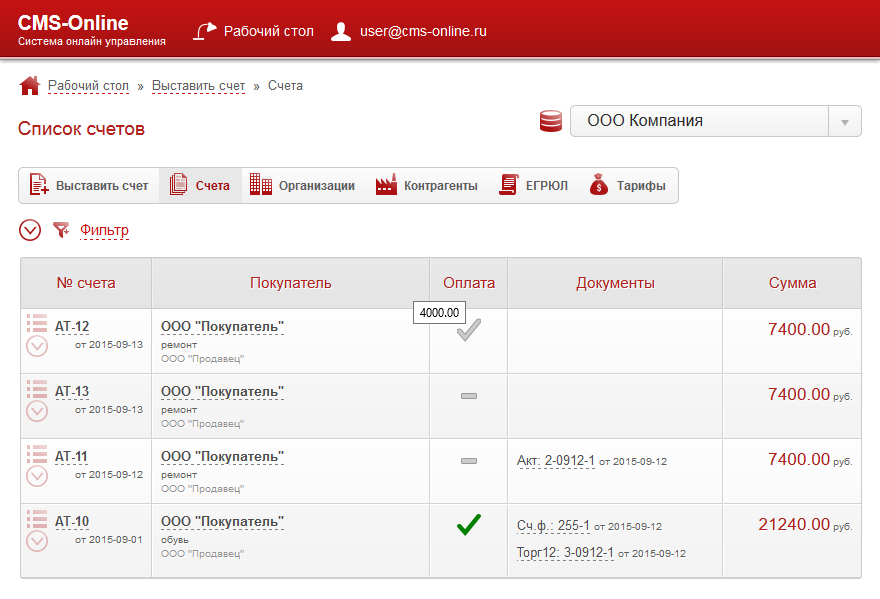Screen dimensions: 880x599
Task: Expand the filter panel with circled chevron
Action: tap(30, 230)
